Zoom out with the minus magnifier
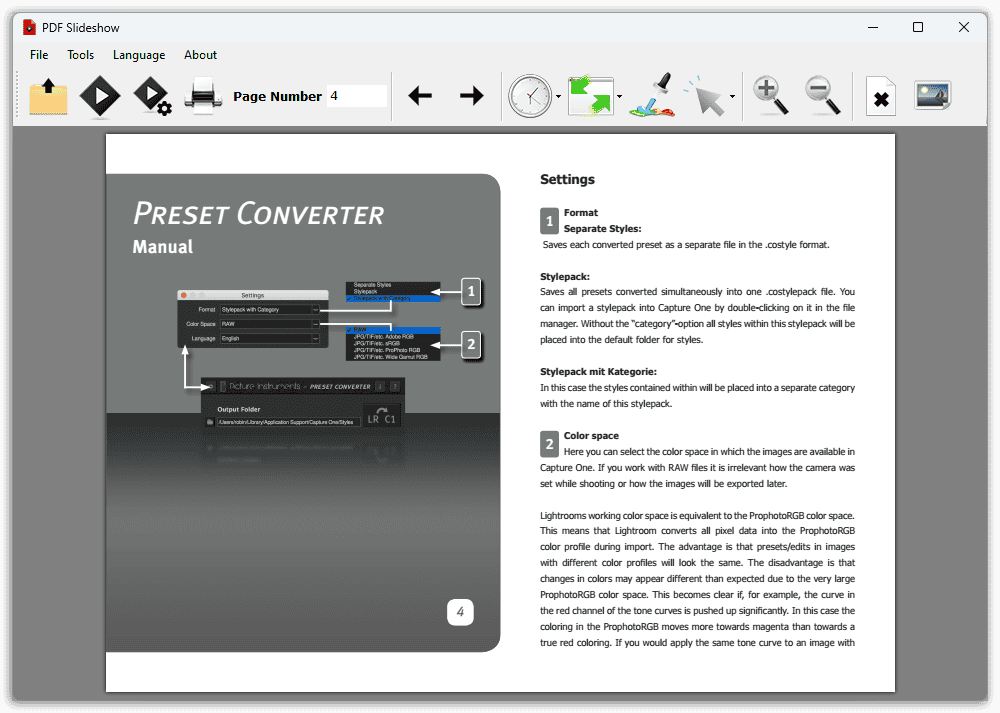The image size is (1000, 713). click(822, 96)
